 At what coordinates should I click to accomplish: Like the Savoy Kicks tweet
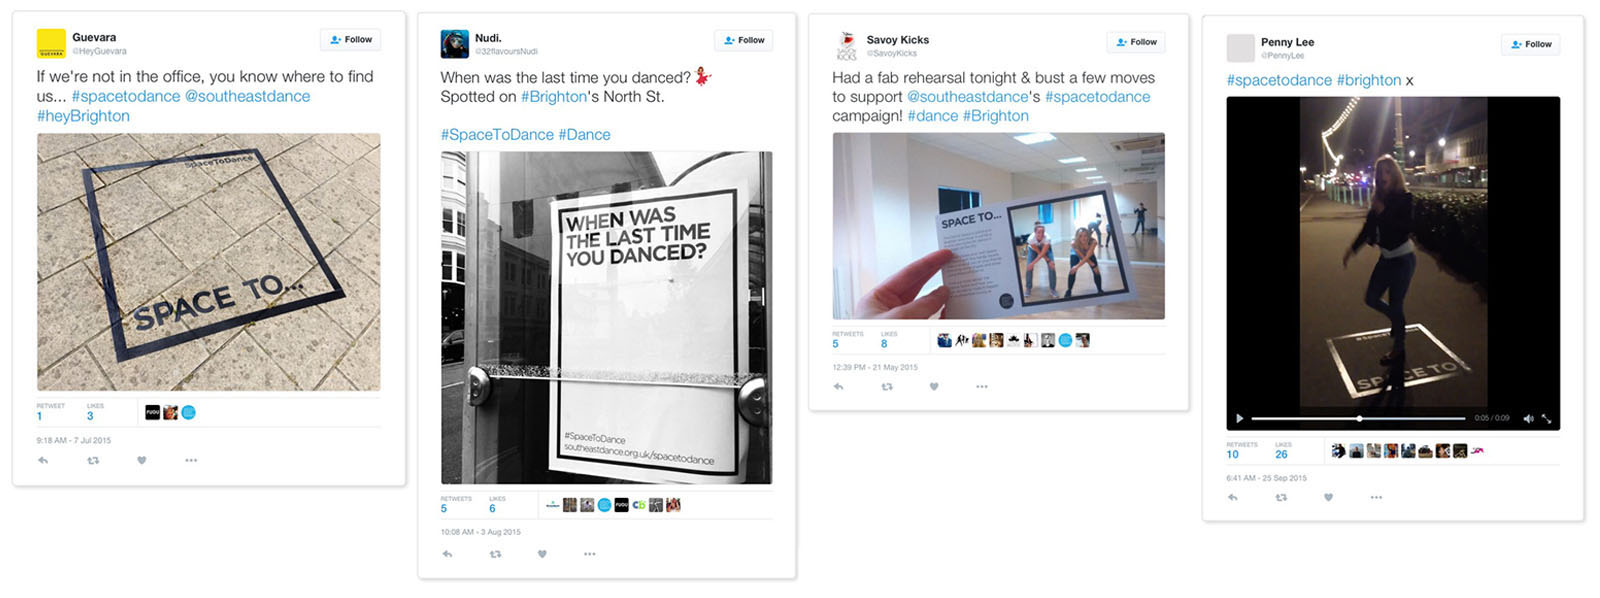pos(934,386)
